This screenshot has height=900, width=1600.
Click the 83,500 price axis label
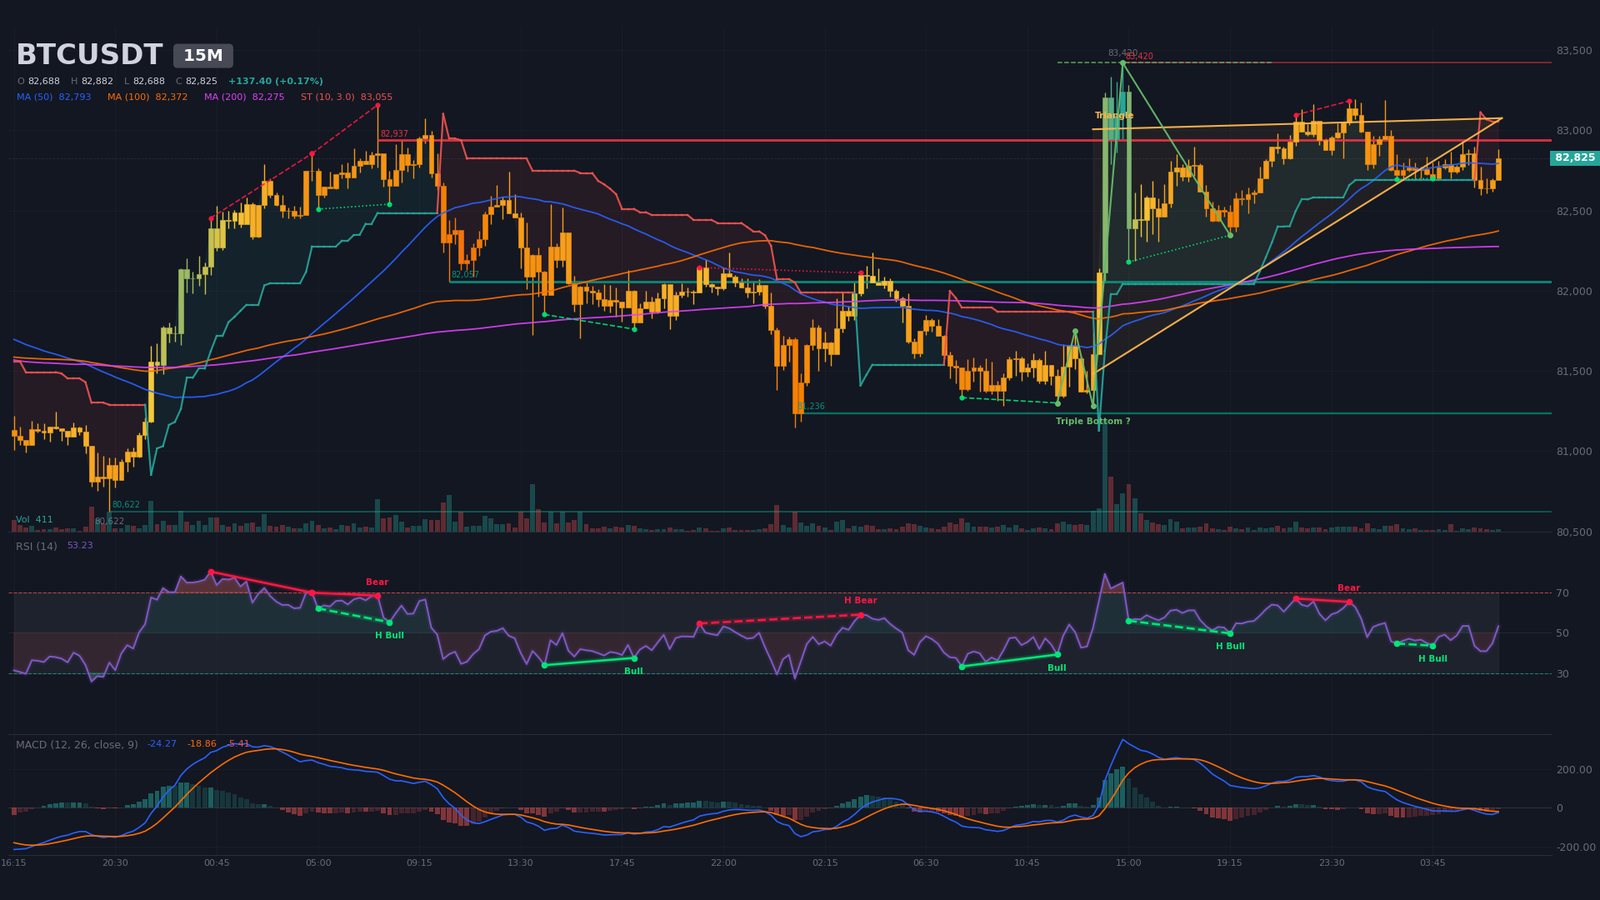[x=1574, y=51]
